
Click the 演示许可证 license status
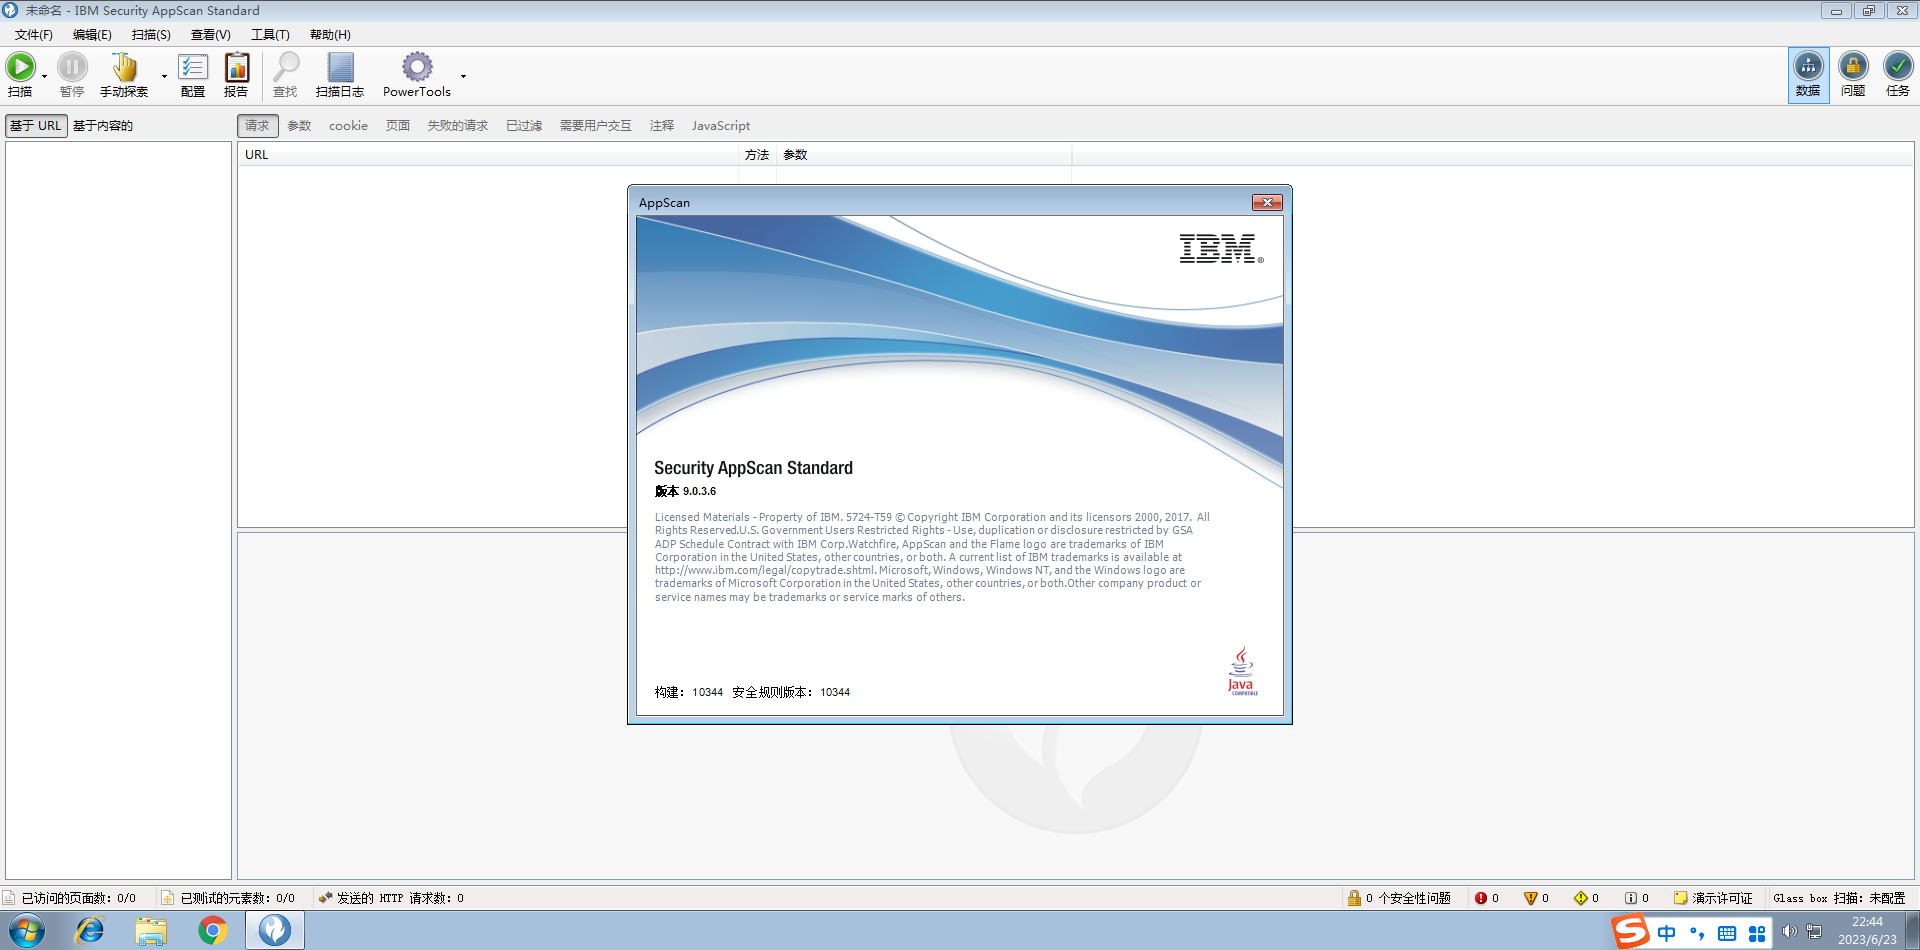(1713, 898)
